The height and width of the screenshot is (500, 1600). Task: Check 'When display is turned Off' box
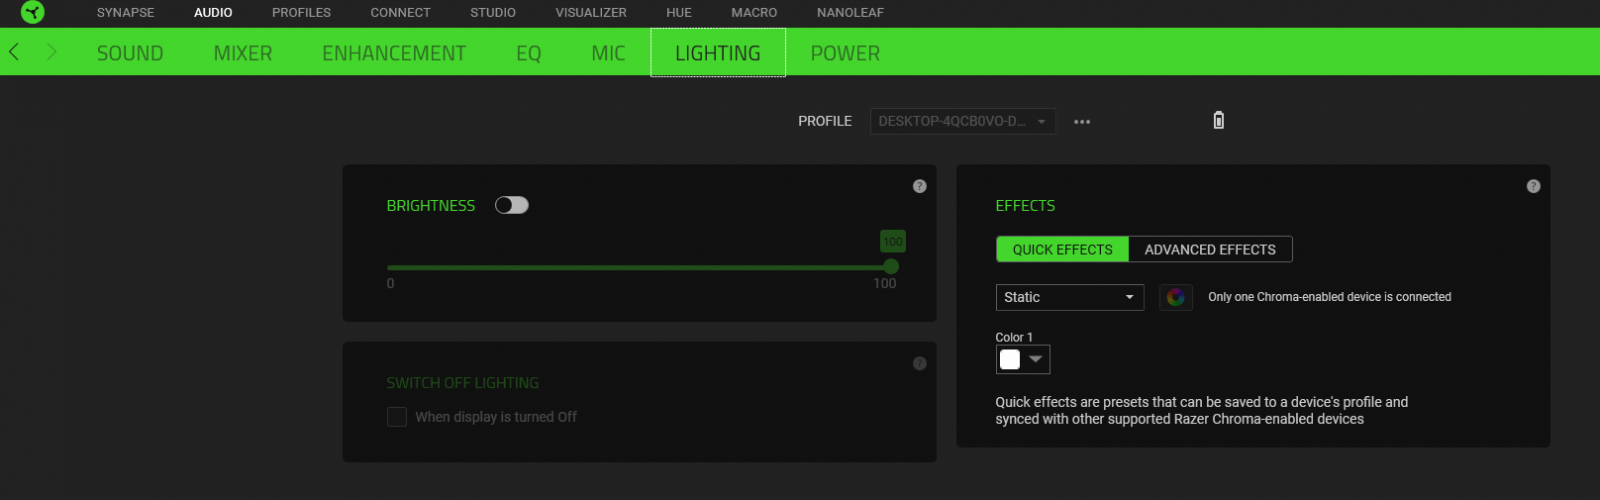[397, 417]
